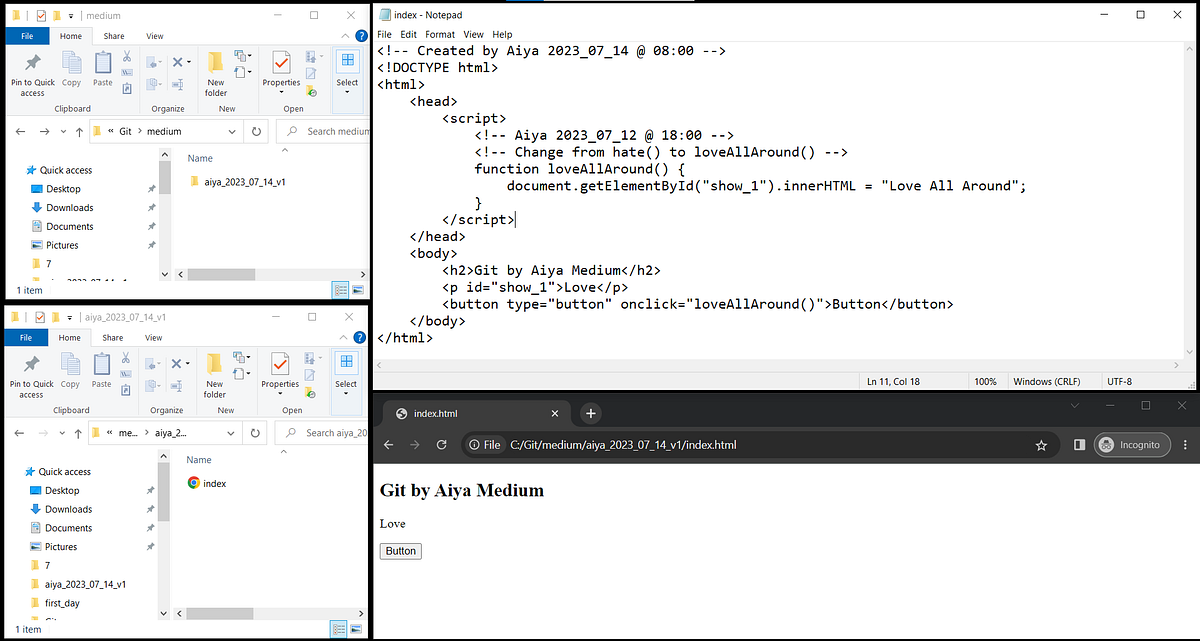Open the Format menu in Notepad
Image resolution: width=1200 pixels, height=641 pixels.
(x=440, y=34)
